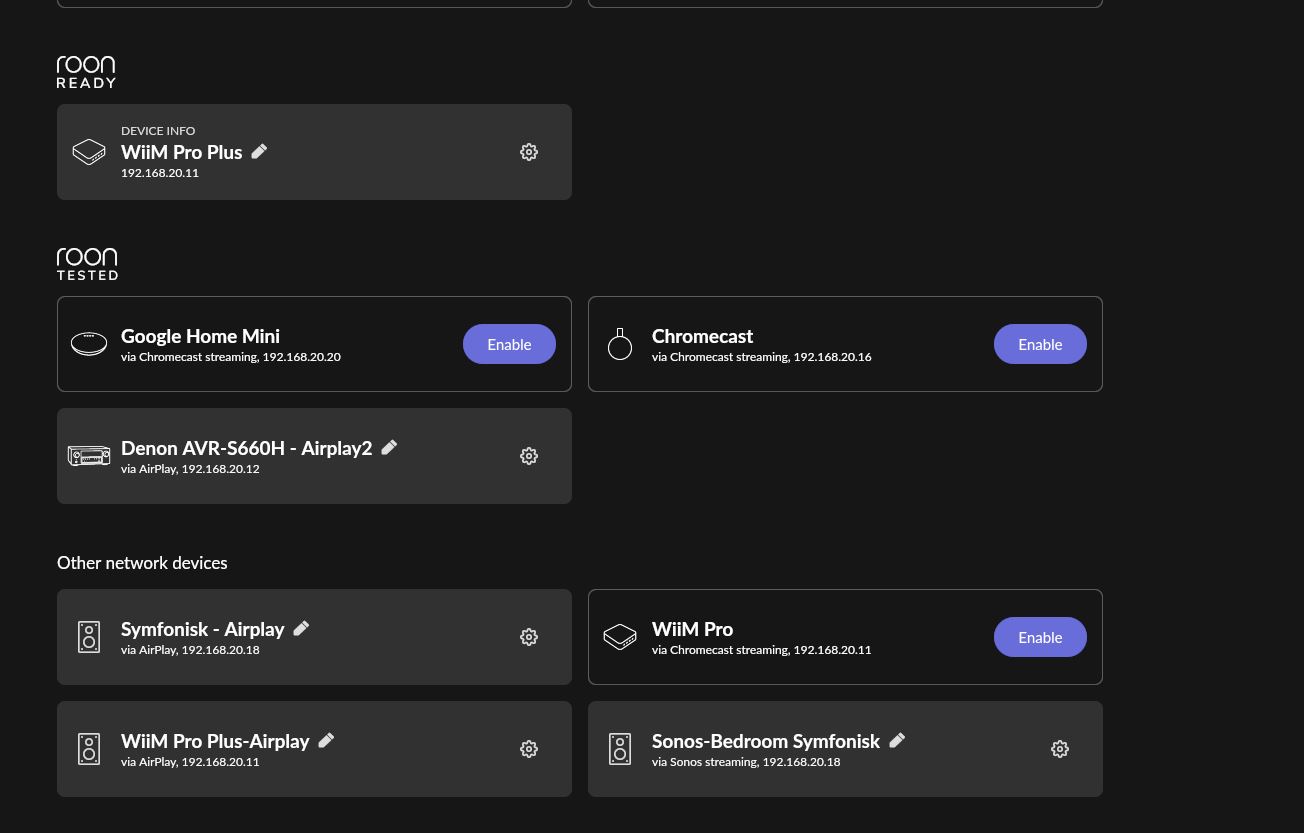Click the WiiM Pro Plus-Airplay speaker icon
Screen dimensions: 1304x833
pyautogui.click(x=89, y=749)
